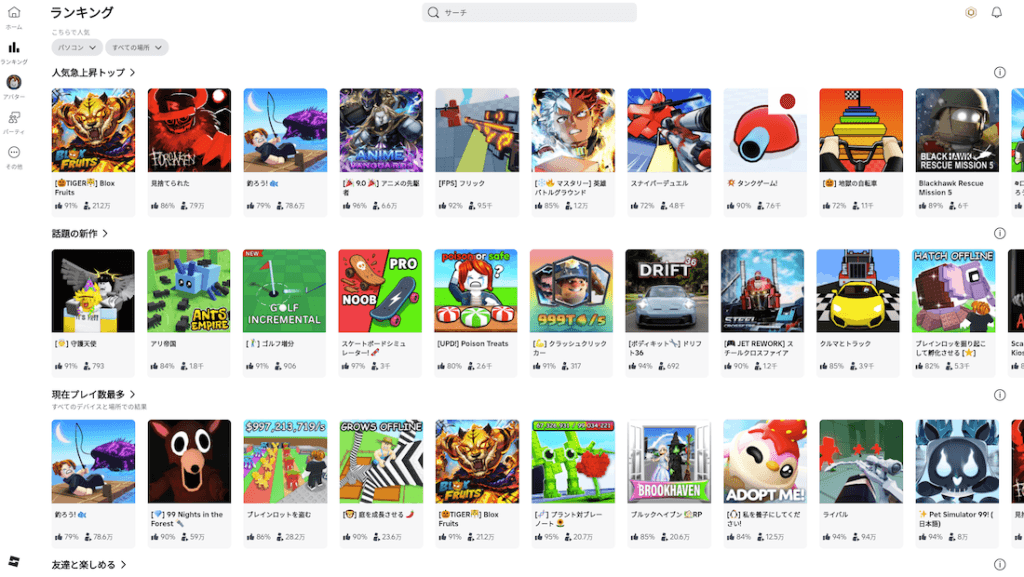The width and height of the screenshot is (1024, 577).
Task: Open the Steel Crossfire robot thumbnail
Action: pyautogui.click(x=762, y=290)
